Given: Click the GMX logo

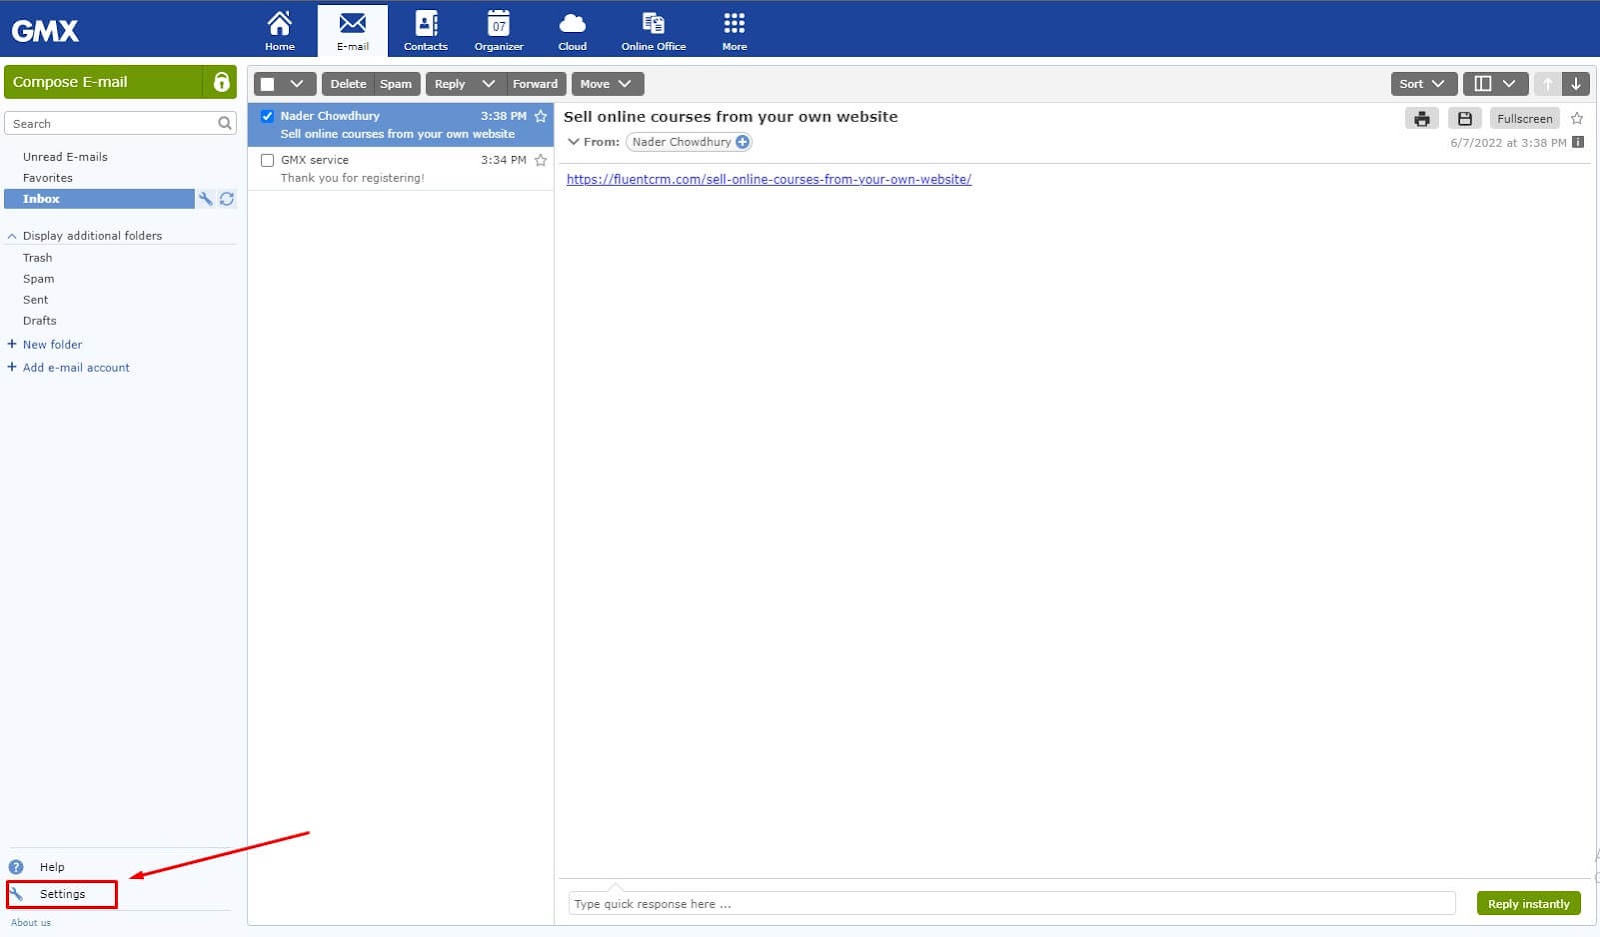Looking at the screenshot, I should pos(45,31).
